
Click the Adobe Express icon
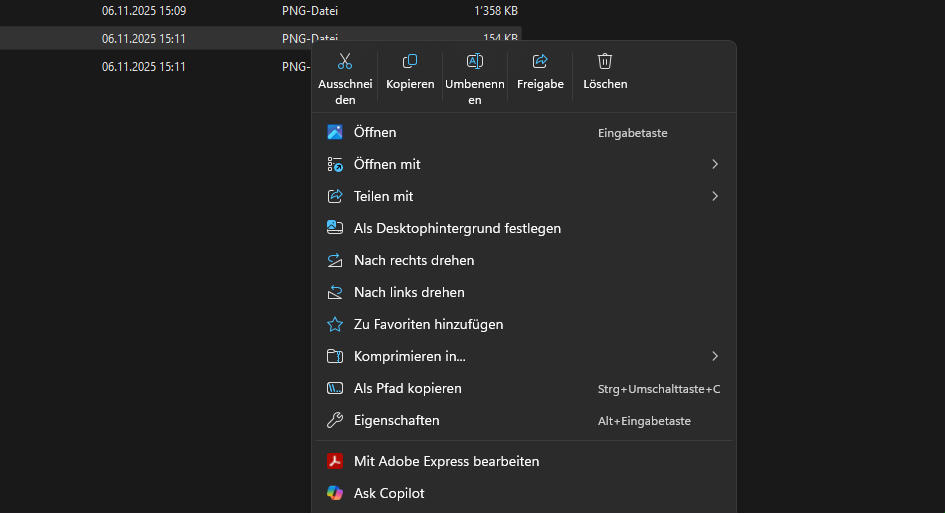(x=335, y=461)
